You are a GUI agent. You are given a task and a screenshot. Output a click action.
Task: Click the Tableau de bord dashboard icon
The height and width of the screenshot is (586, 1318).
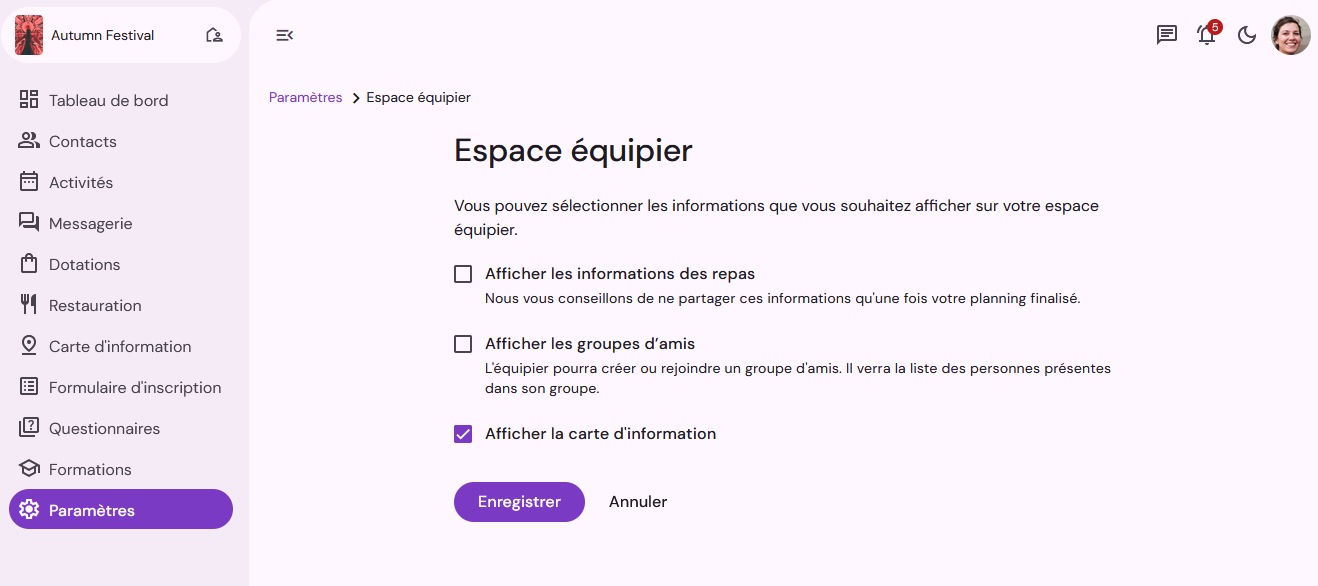[29, 99]
